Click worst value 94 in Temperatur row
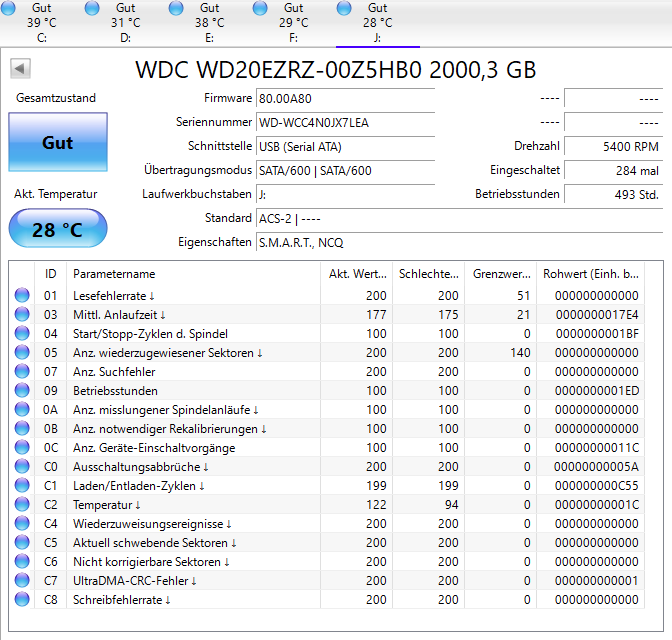672x640 pixels. [451, 505]
